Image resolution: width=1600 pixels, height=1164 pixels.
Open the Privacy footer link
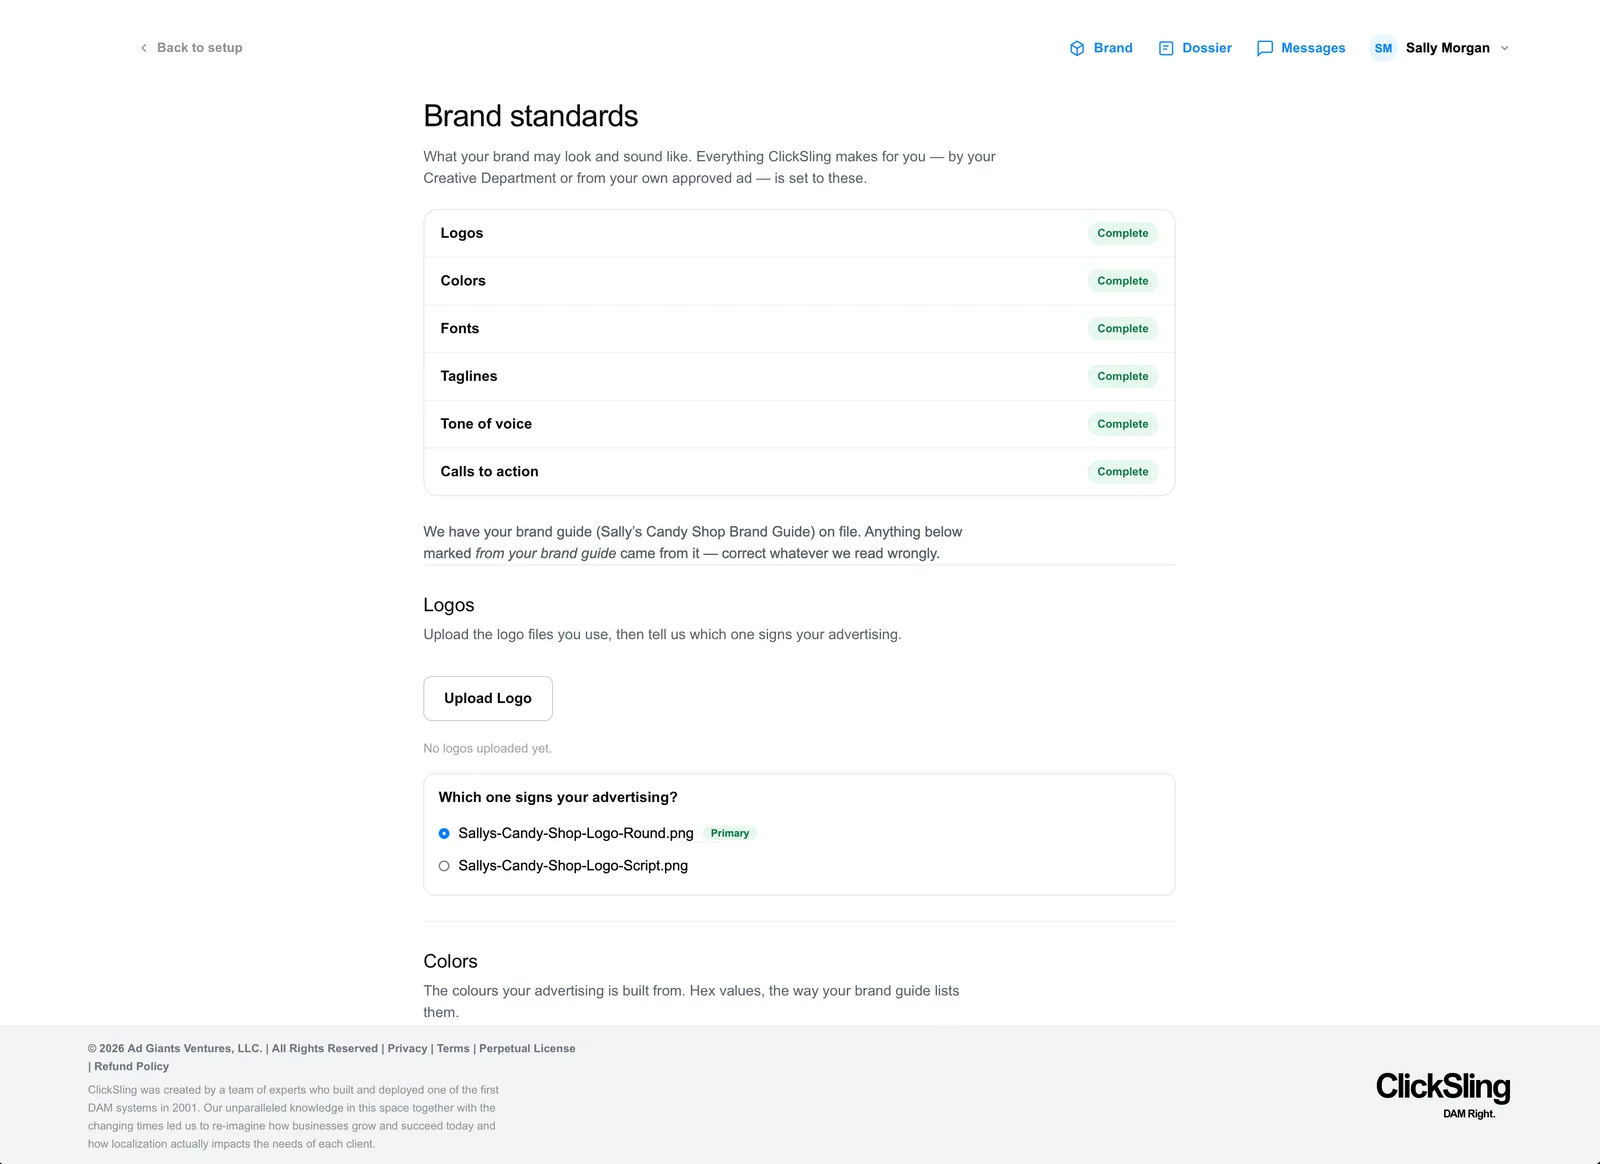(407, 1048)
